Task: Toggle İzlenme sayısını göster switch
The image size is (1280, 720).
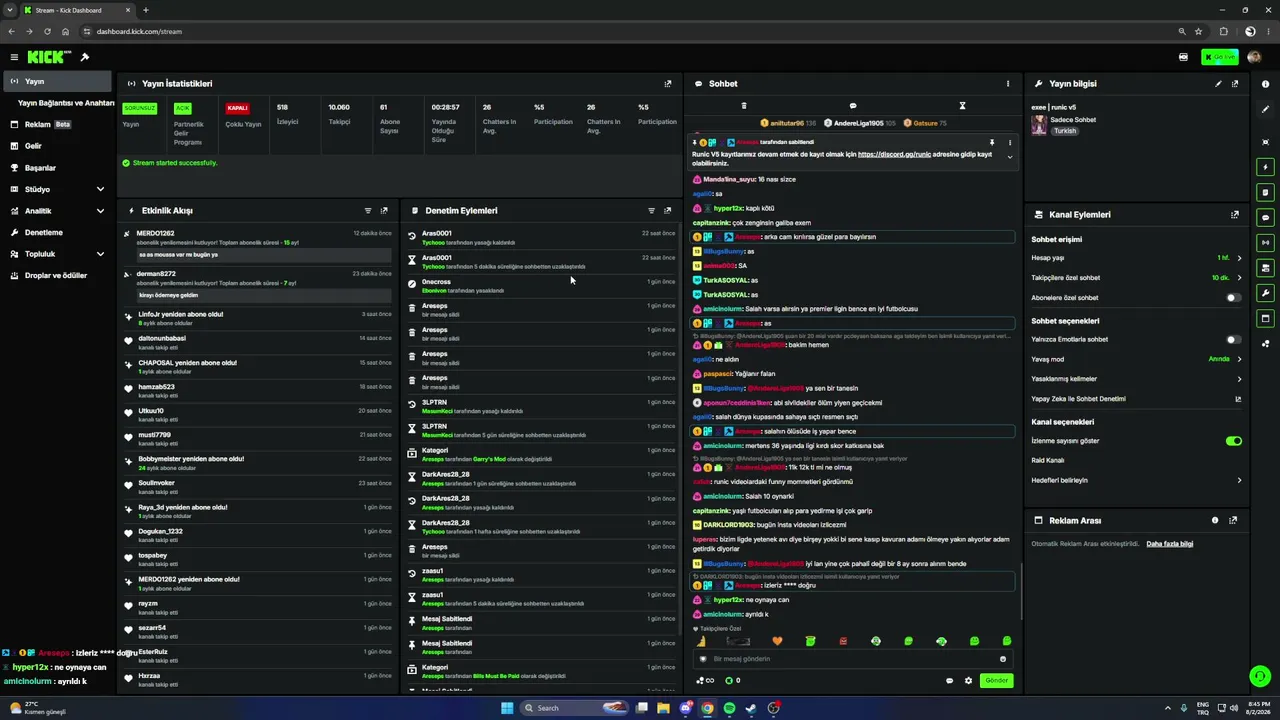Action: pyautogui.click(x=1234, y=441)
